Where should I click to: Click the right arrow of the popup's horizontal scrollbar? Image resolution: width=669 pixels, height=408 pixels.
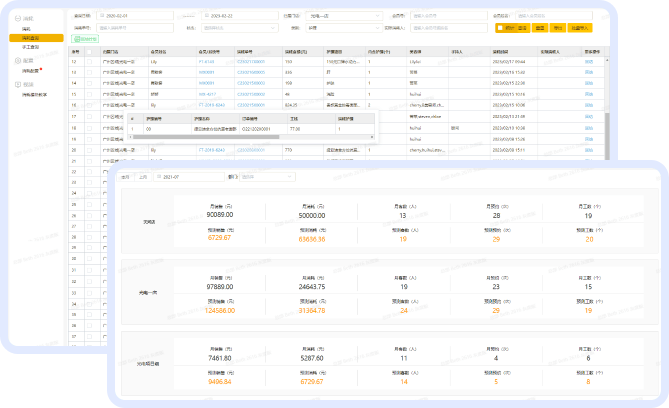click(x=372, y=137)
